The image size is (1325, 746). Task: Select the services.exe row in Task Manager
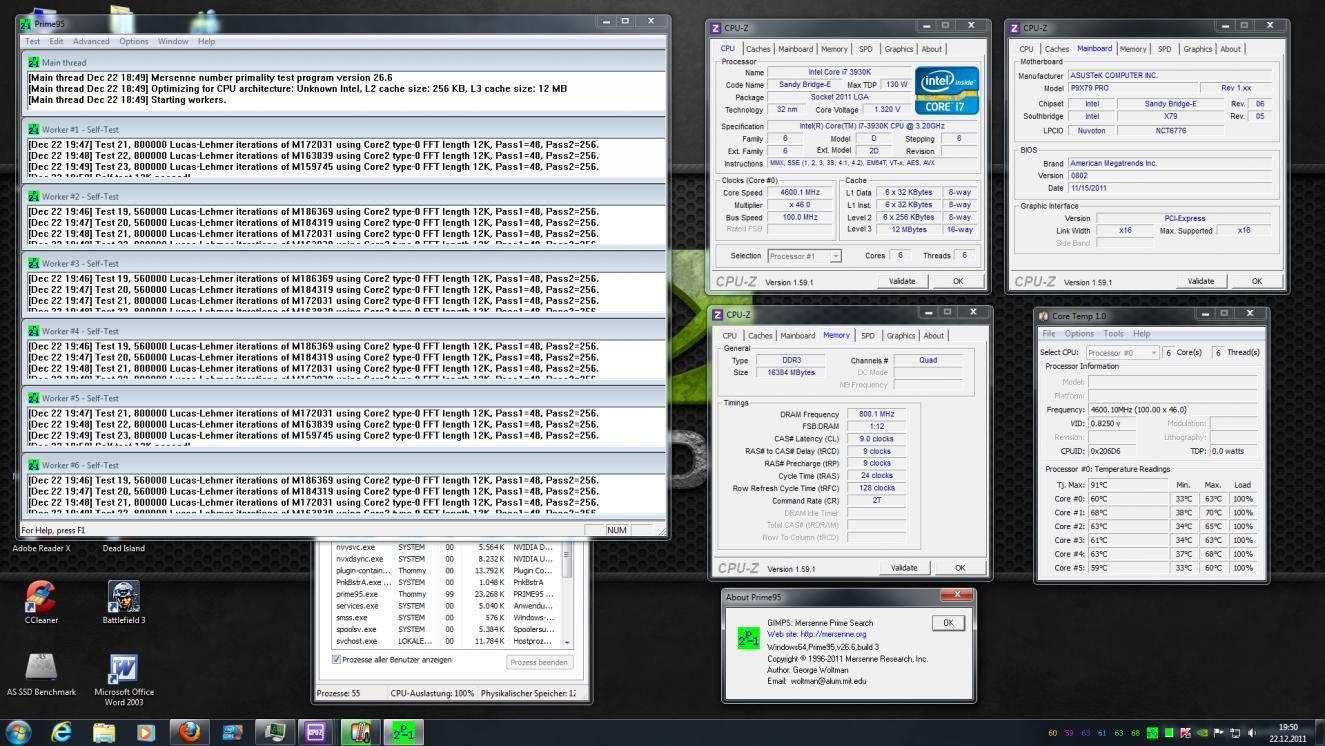(x=444, y=605)
